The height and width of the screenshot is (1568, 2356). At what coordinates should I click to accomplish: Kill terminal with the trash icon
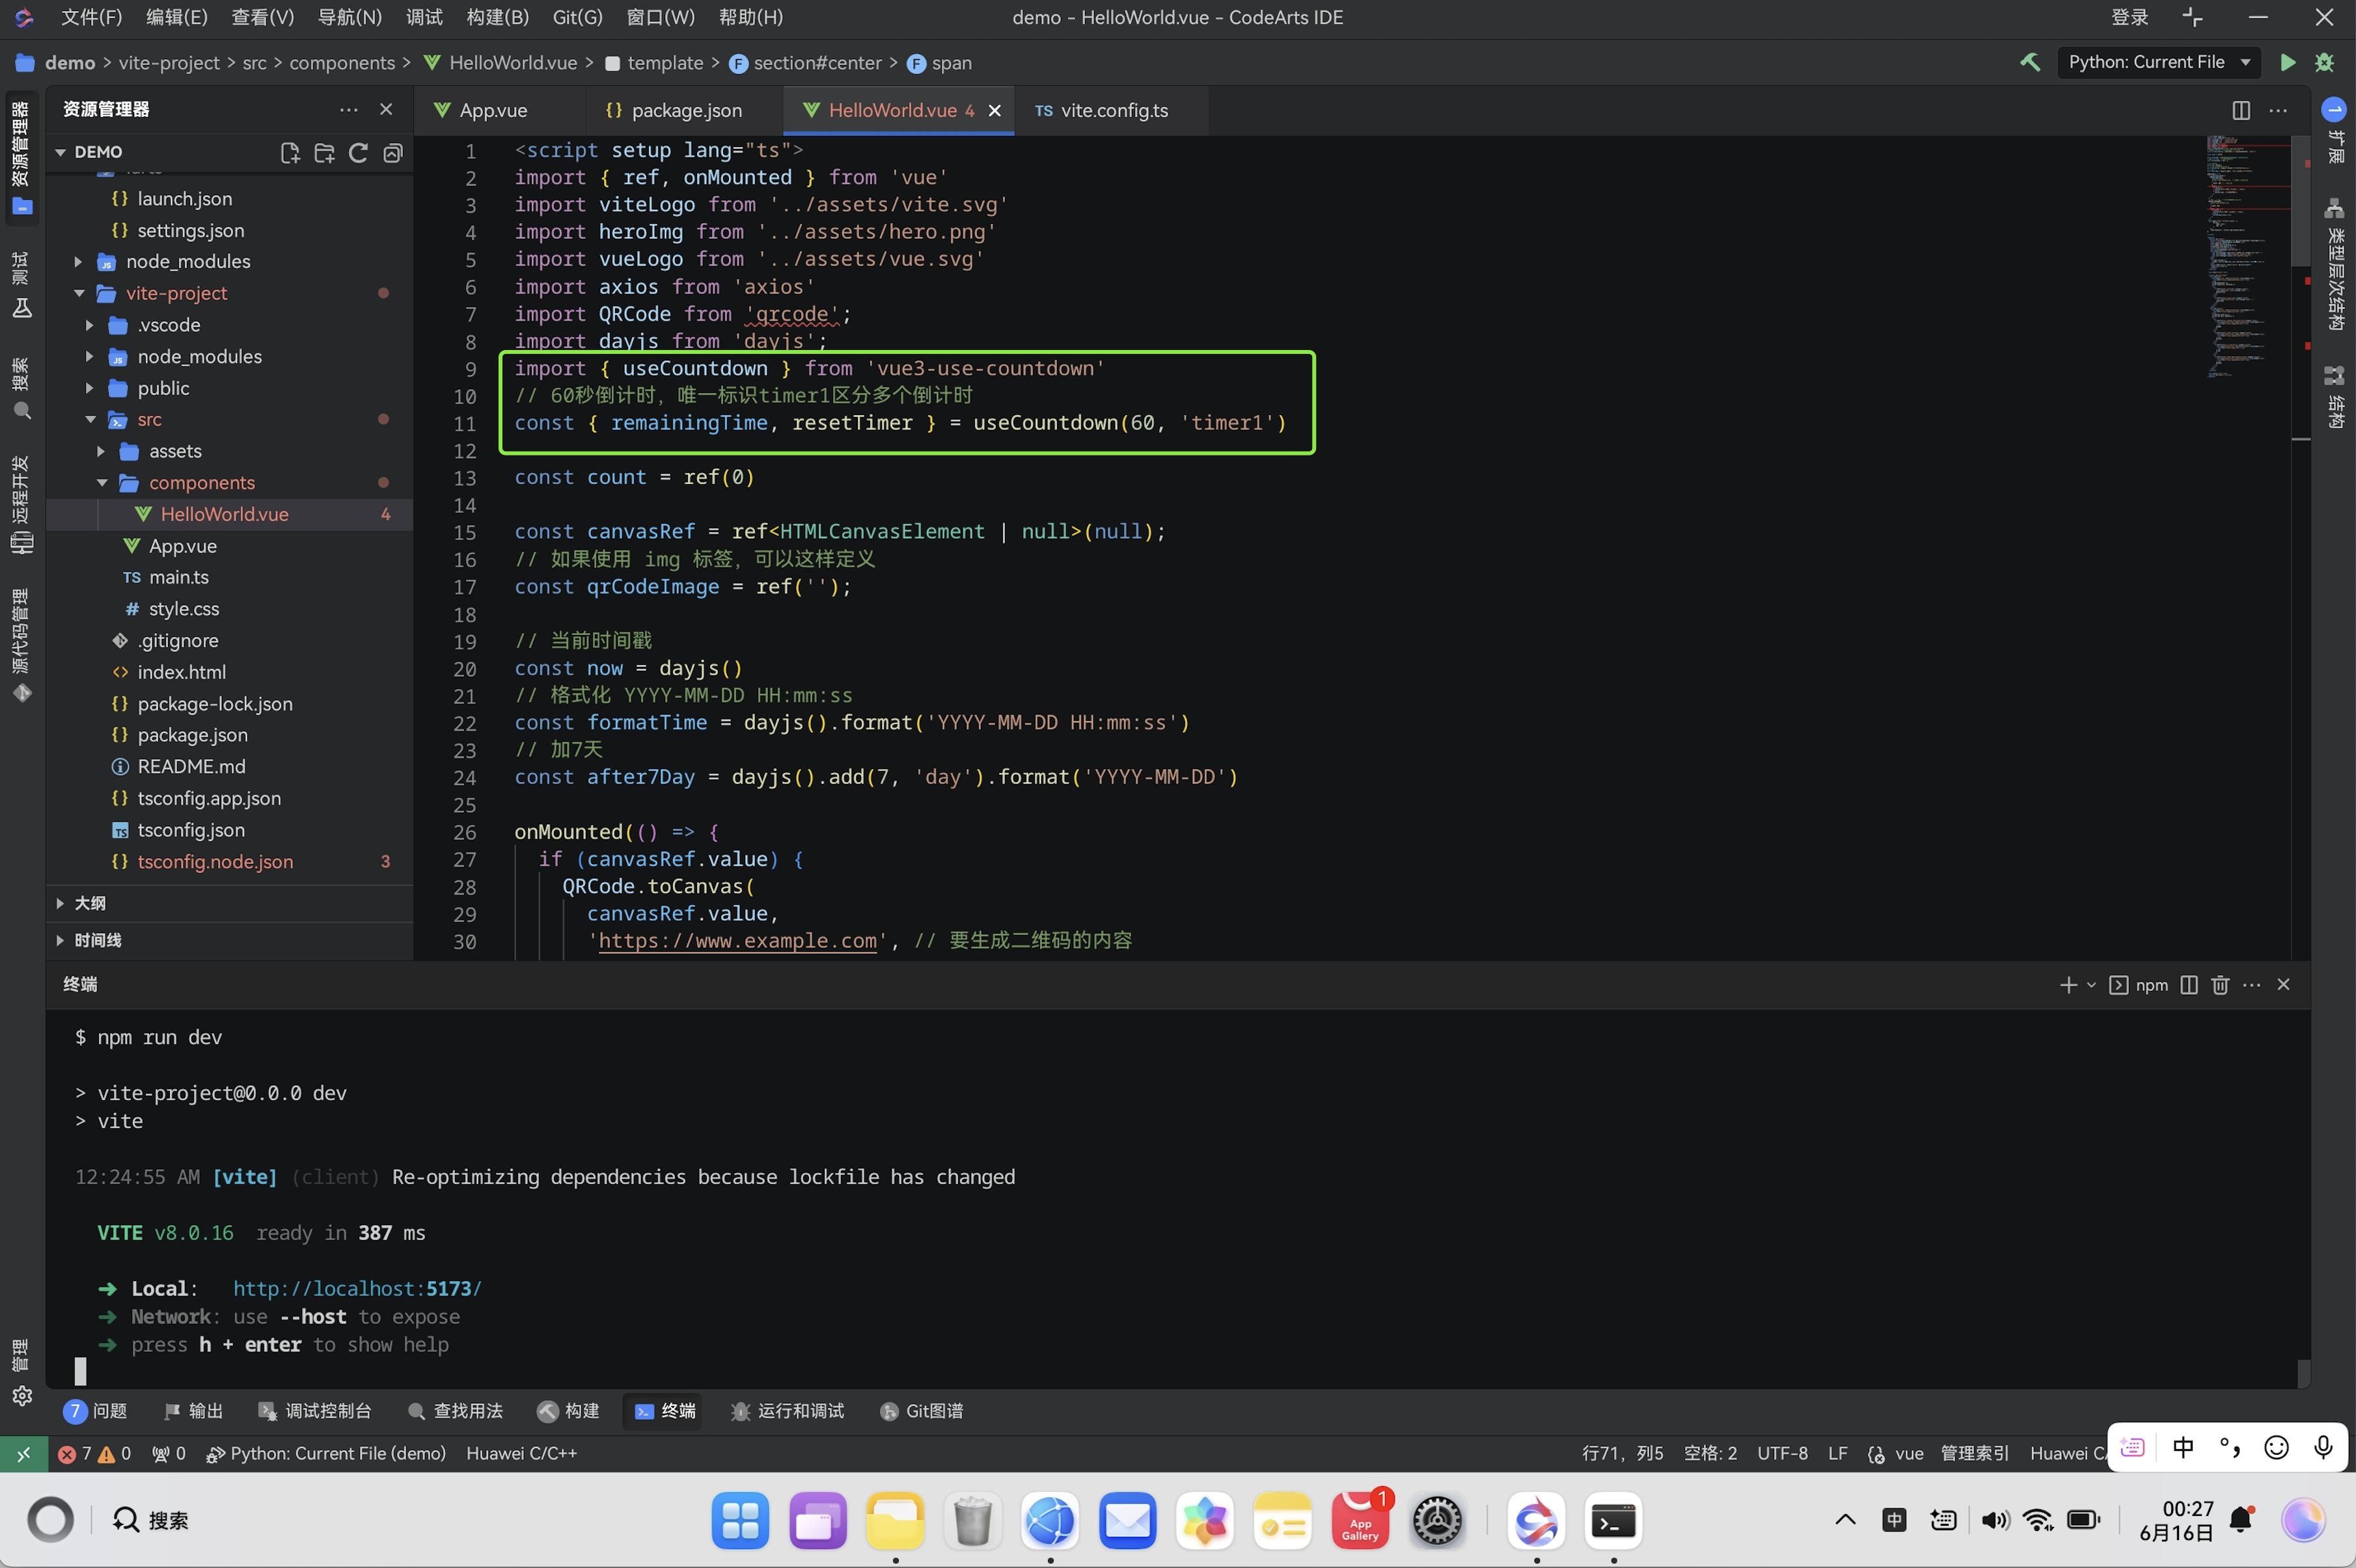coord(2220,985)
